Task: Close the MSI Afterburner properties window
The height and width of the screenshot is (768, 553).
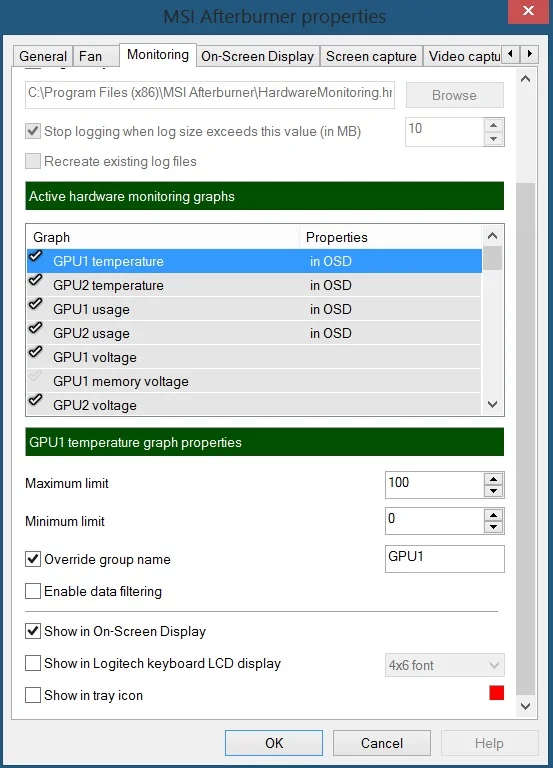Action: click(529, 11)
